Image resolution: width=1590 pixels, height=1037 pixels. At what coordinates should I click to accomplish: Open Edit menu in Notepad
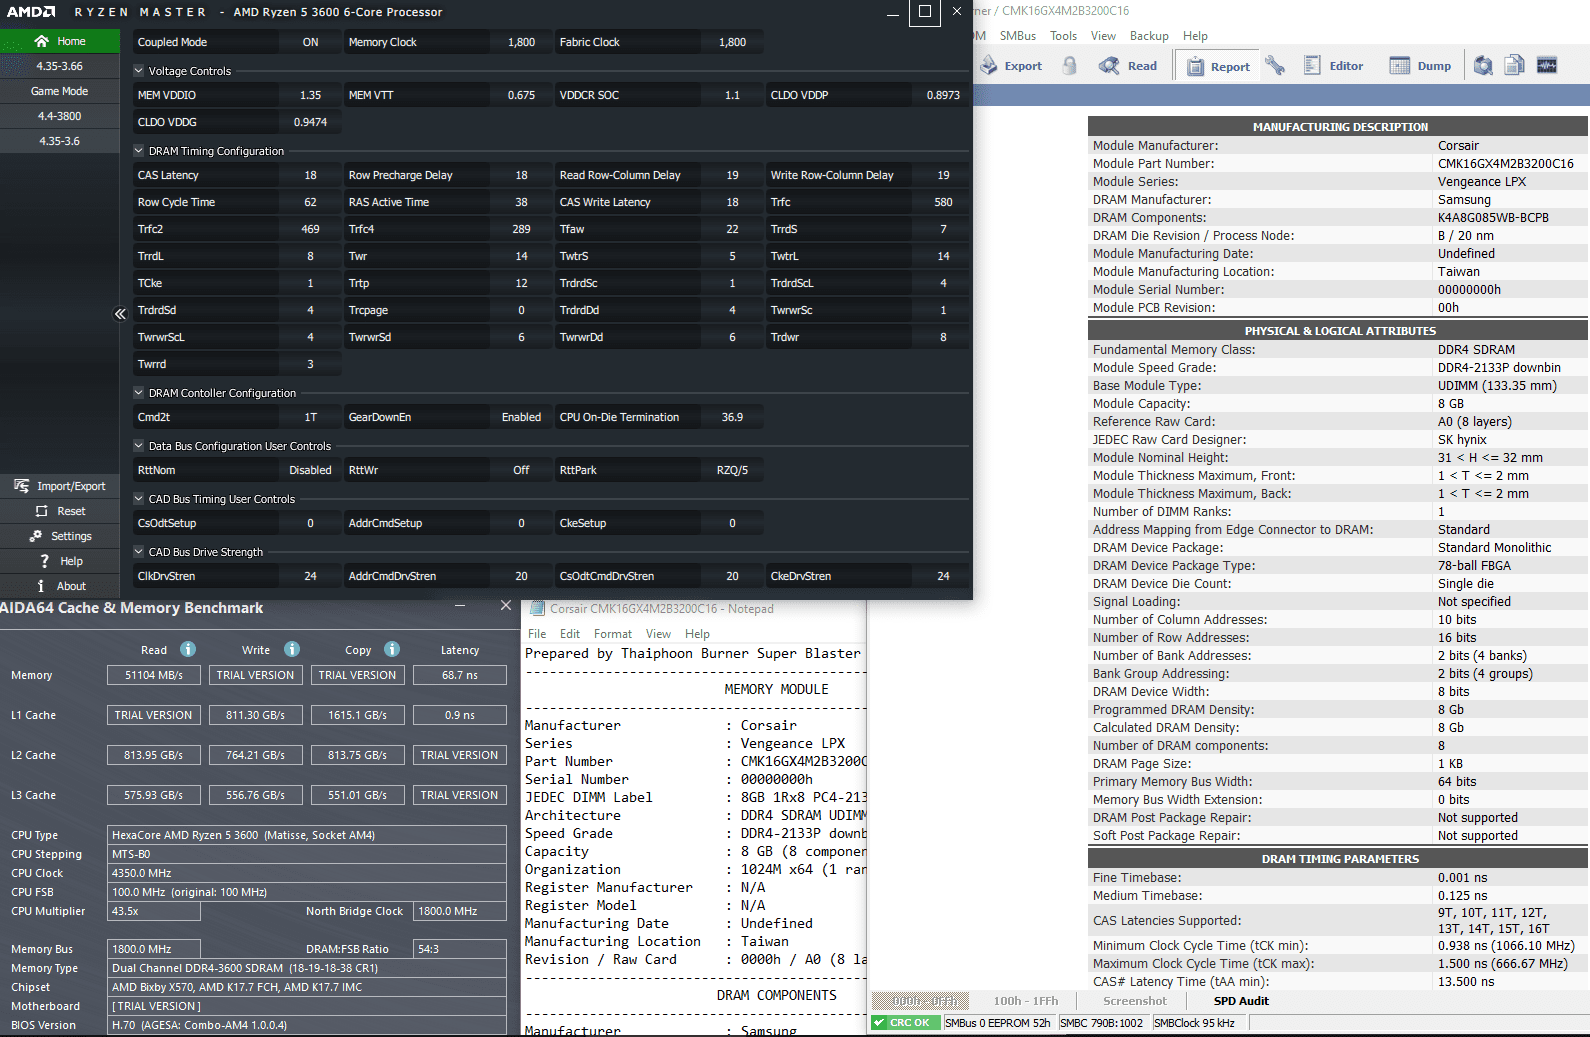coord(570,634)
